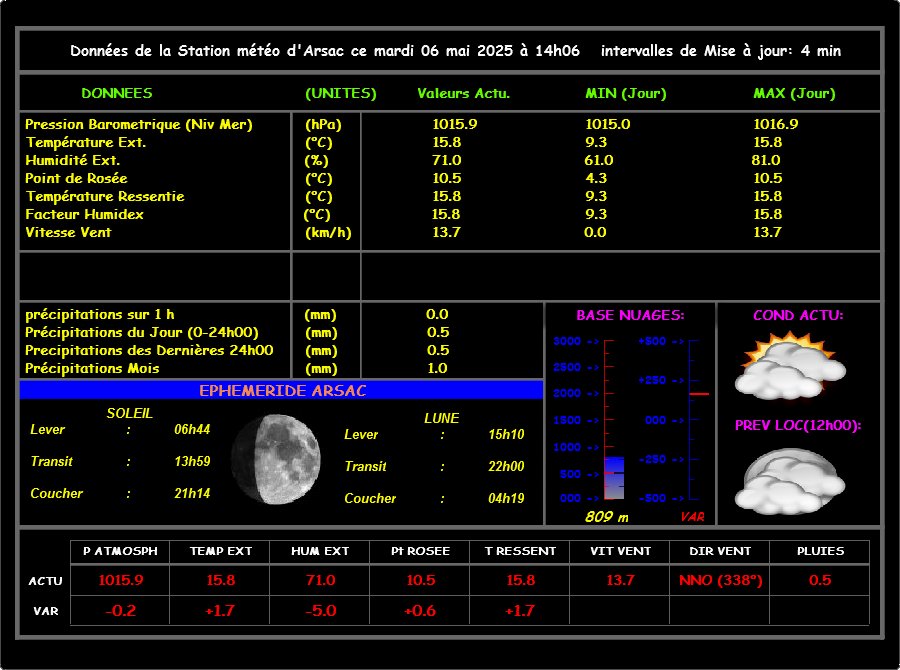Click the maximum humidity value 81.0
900x670 pixels.
[x=766, y=160]
